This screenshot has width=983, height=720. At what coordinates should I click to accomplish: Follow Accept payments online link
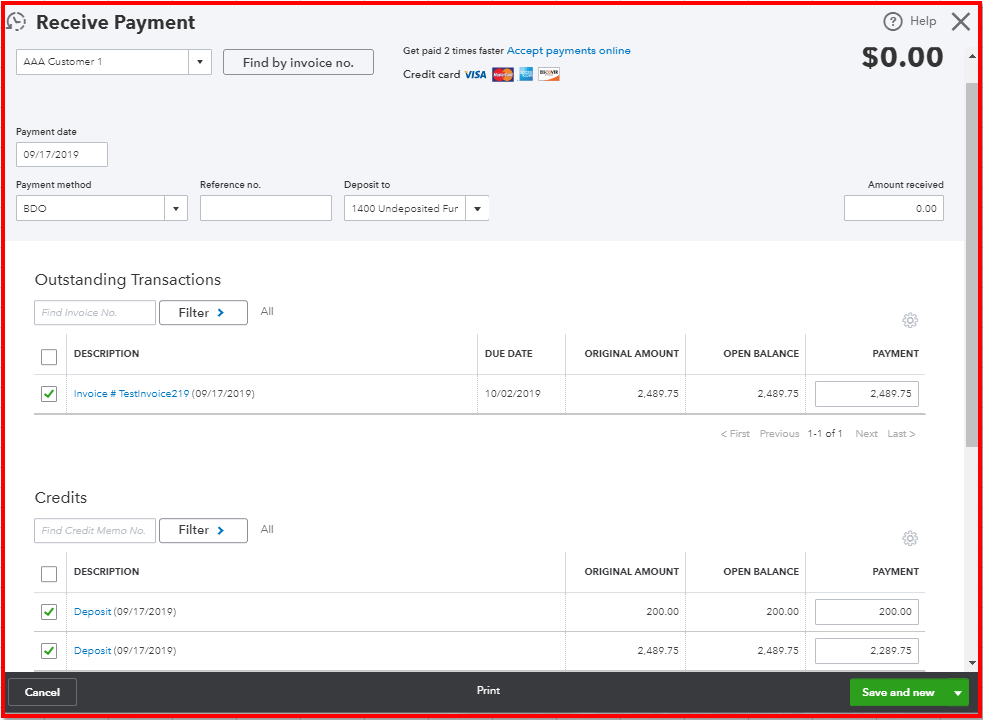569,51
